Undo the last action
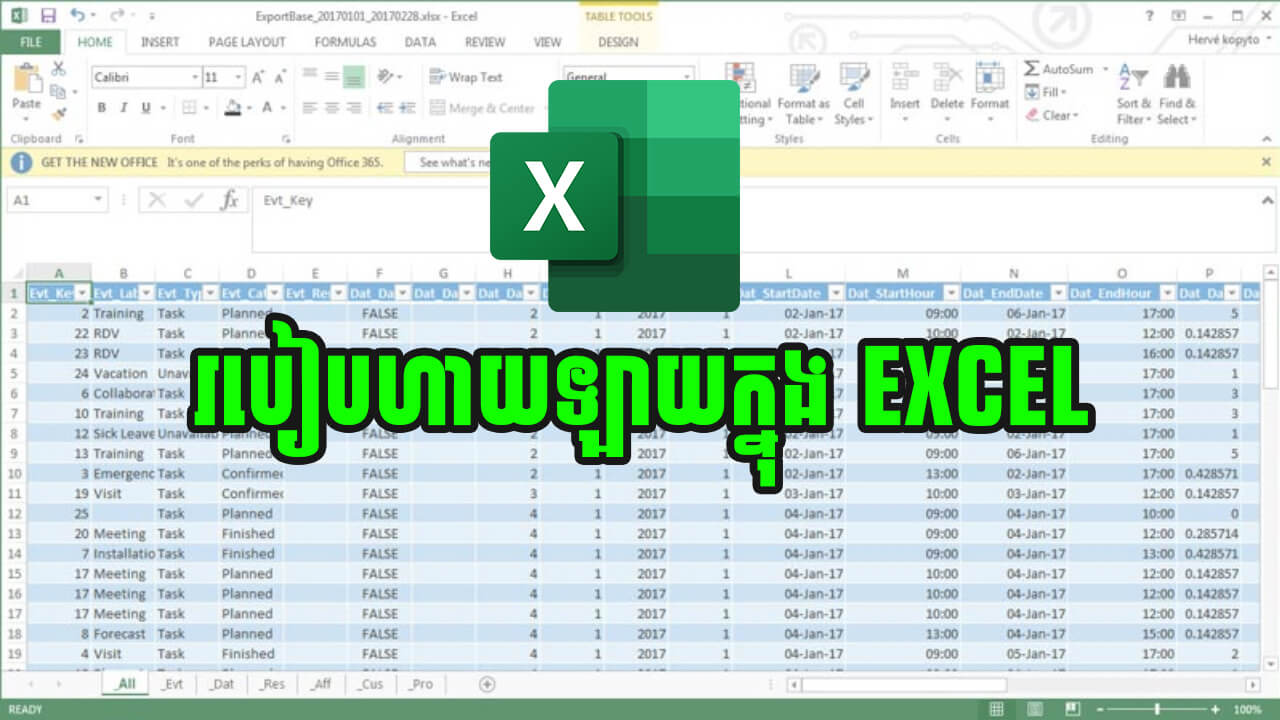 pyautogui.click(x=78, y=16)
